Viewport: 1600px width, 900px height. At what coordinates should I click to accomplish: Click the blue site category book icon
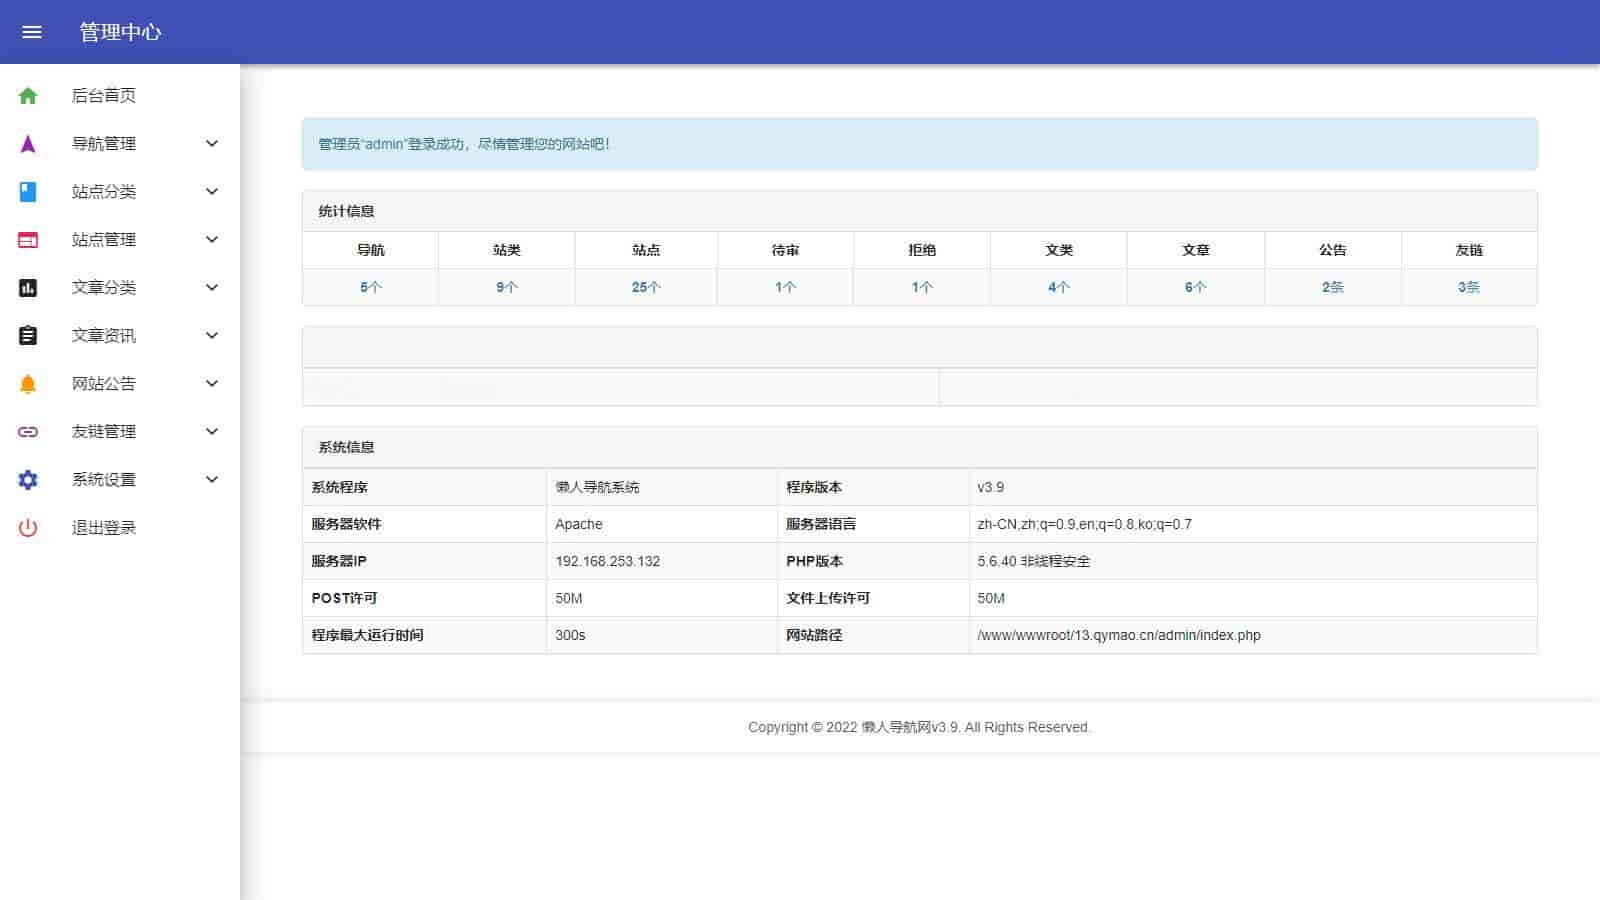[x=28, y=192]
